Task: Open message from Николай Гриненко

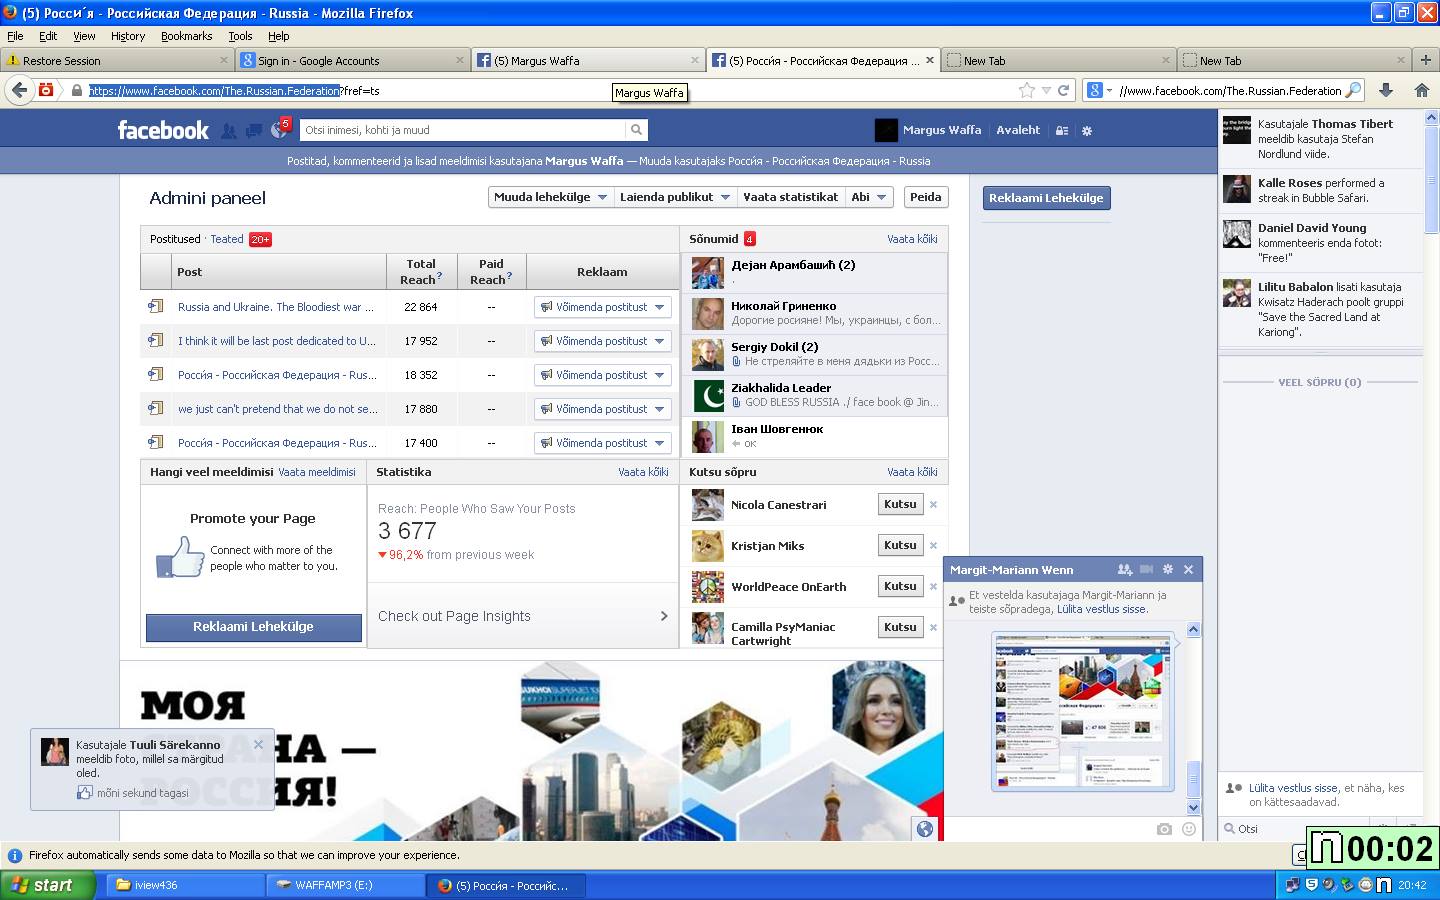Action: pos(815,313)
